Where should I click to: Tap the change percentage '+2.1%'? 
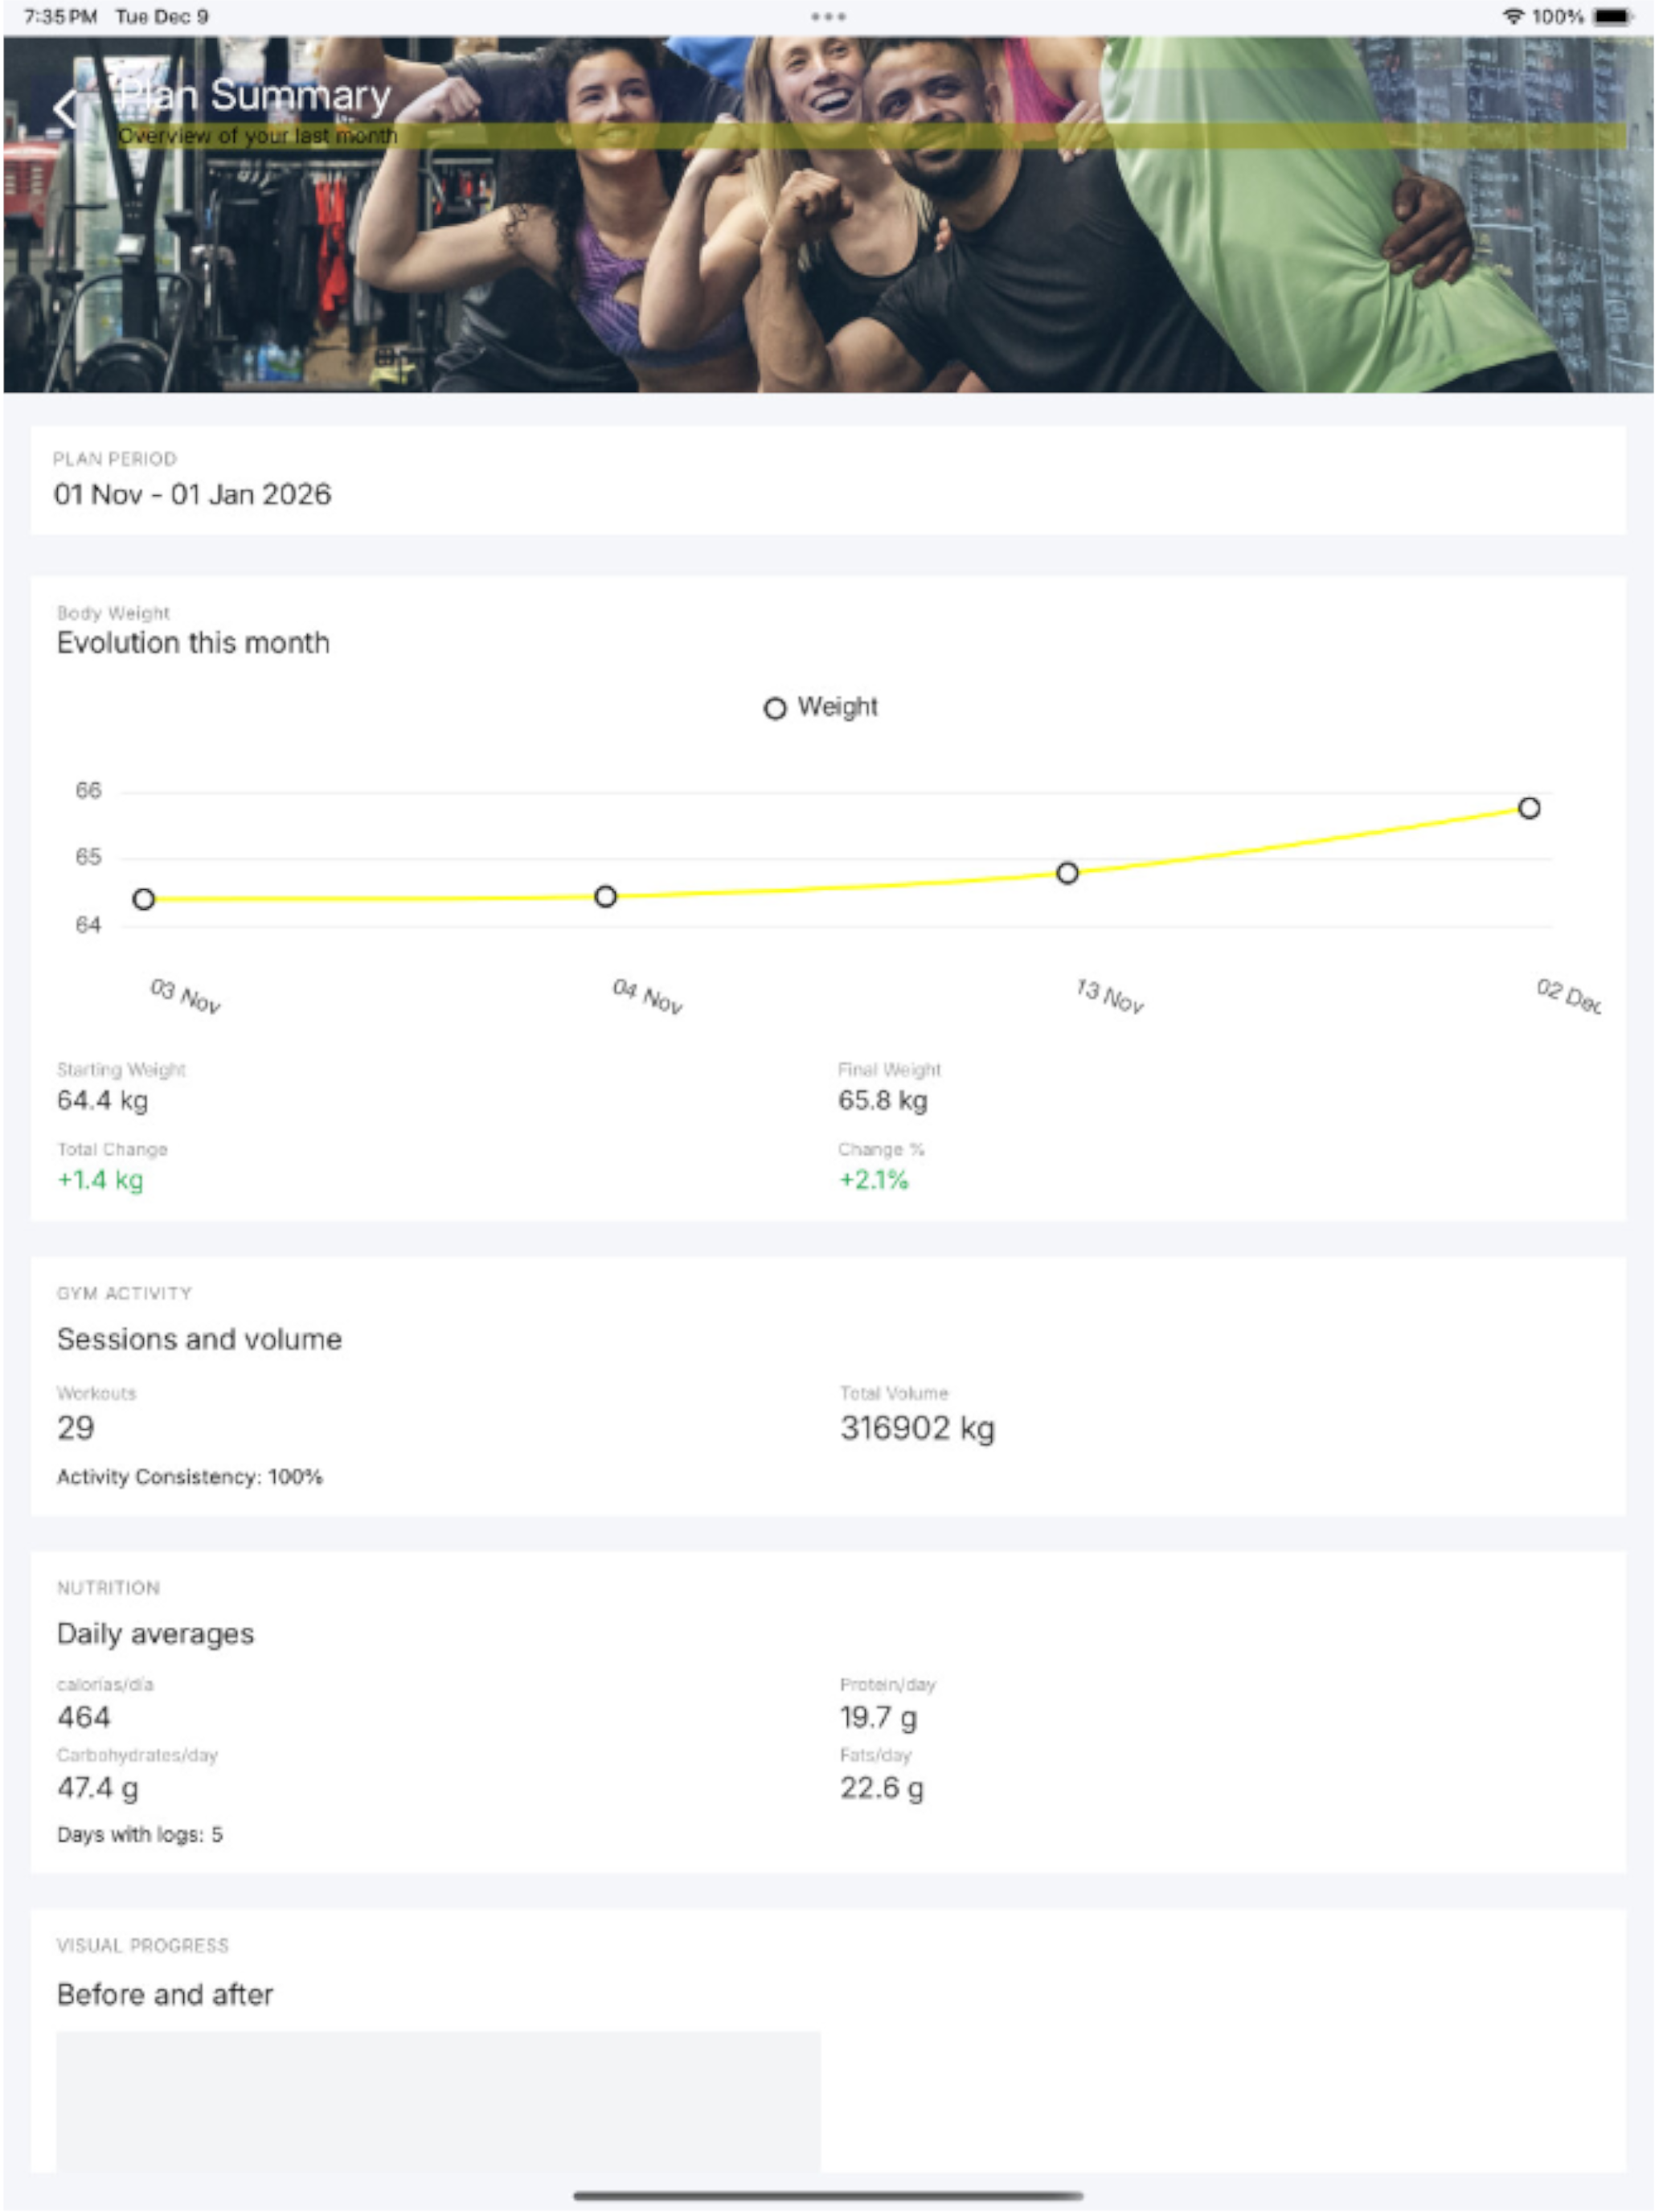(873, 1180)
